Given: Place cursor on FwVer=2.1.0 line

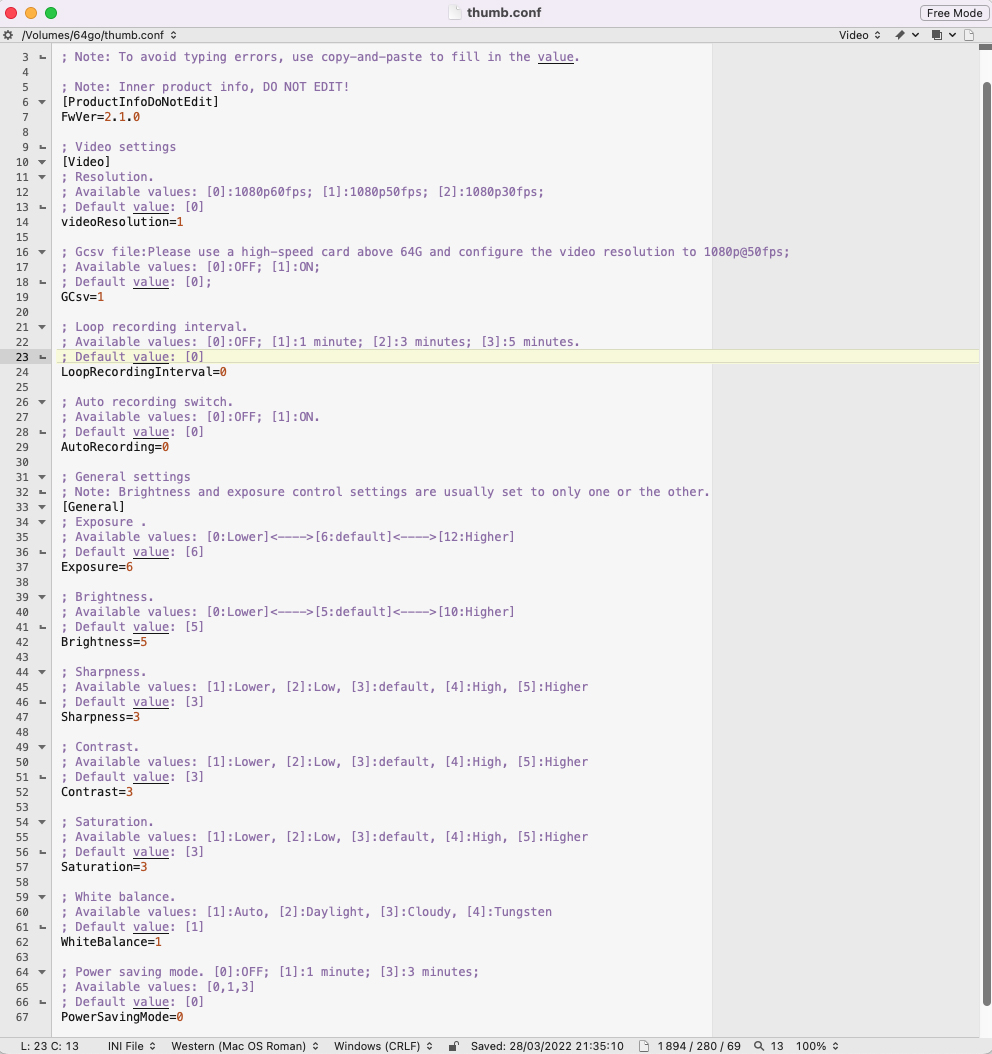Looking at the screenshot, I should pos(101,117).
